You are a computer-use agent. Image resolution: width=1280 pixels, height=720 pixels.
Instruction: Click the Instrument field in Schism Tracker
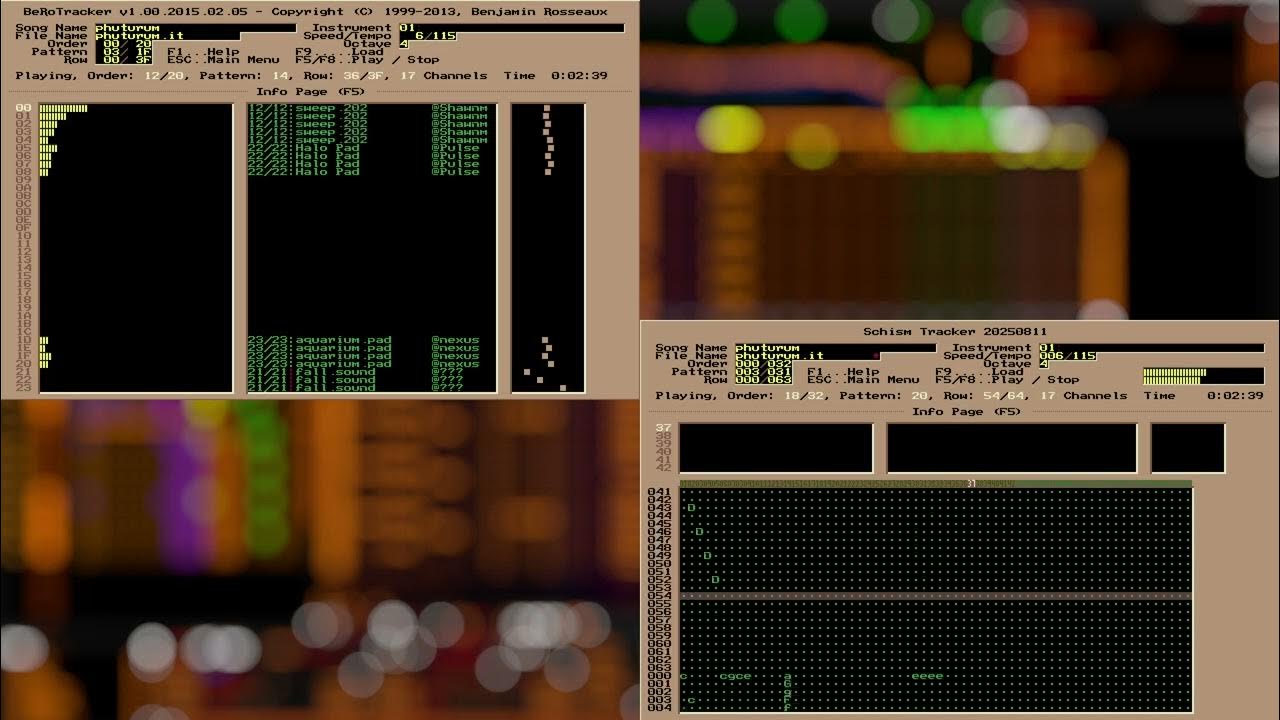pos(1151,348)
